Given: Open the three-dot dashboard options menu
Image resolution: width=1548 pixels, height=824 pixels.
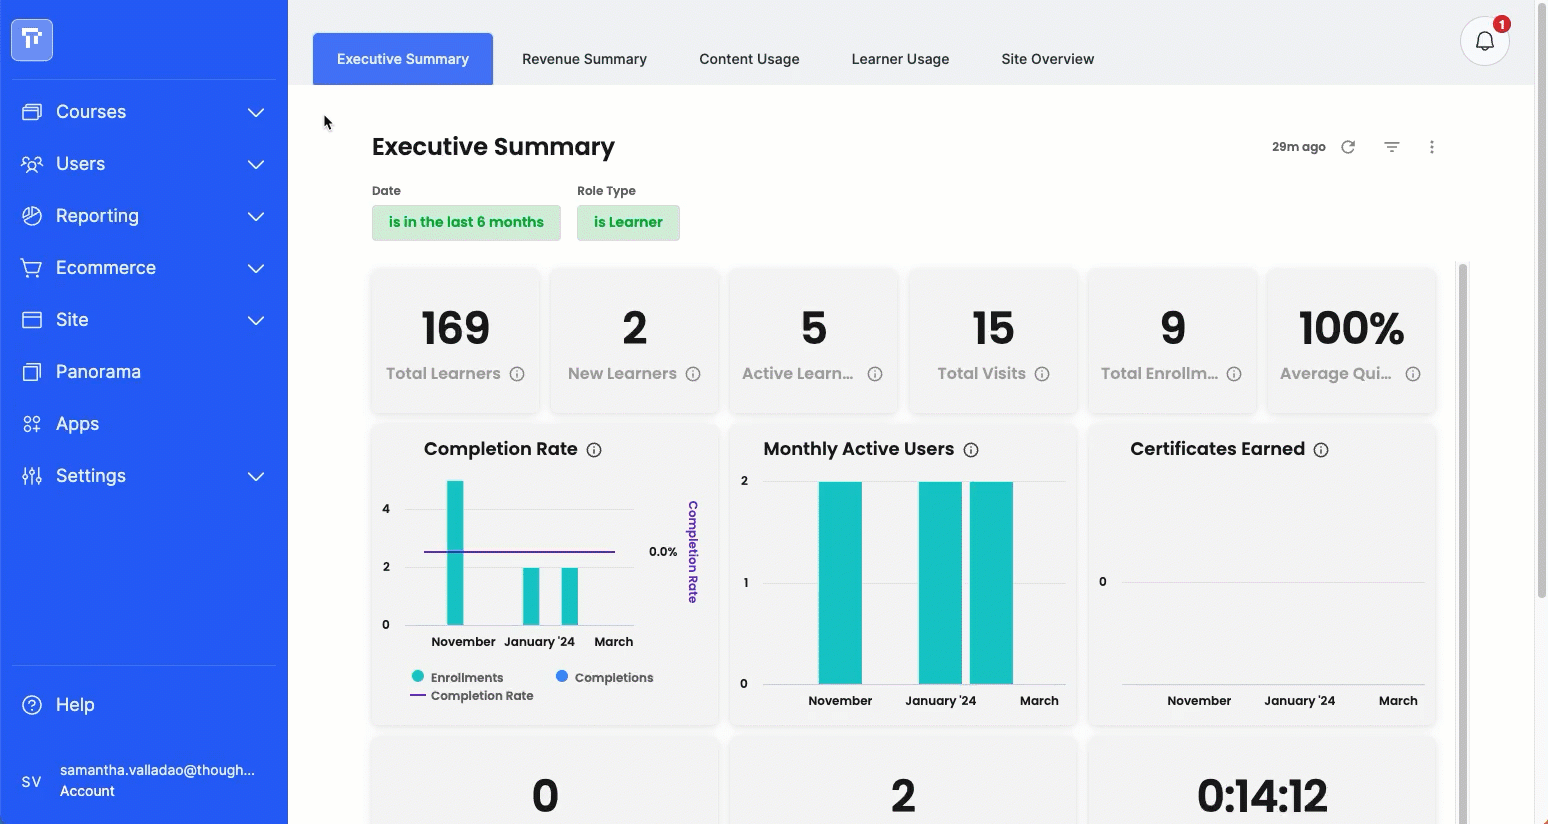Looking at the screenshot, I should pos(1432,147).
